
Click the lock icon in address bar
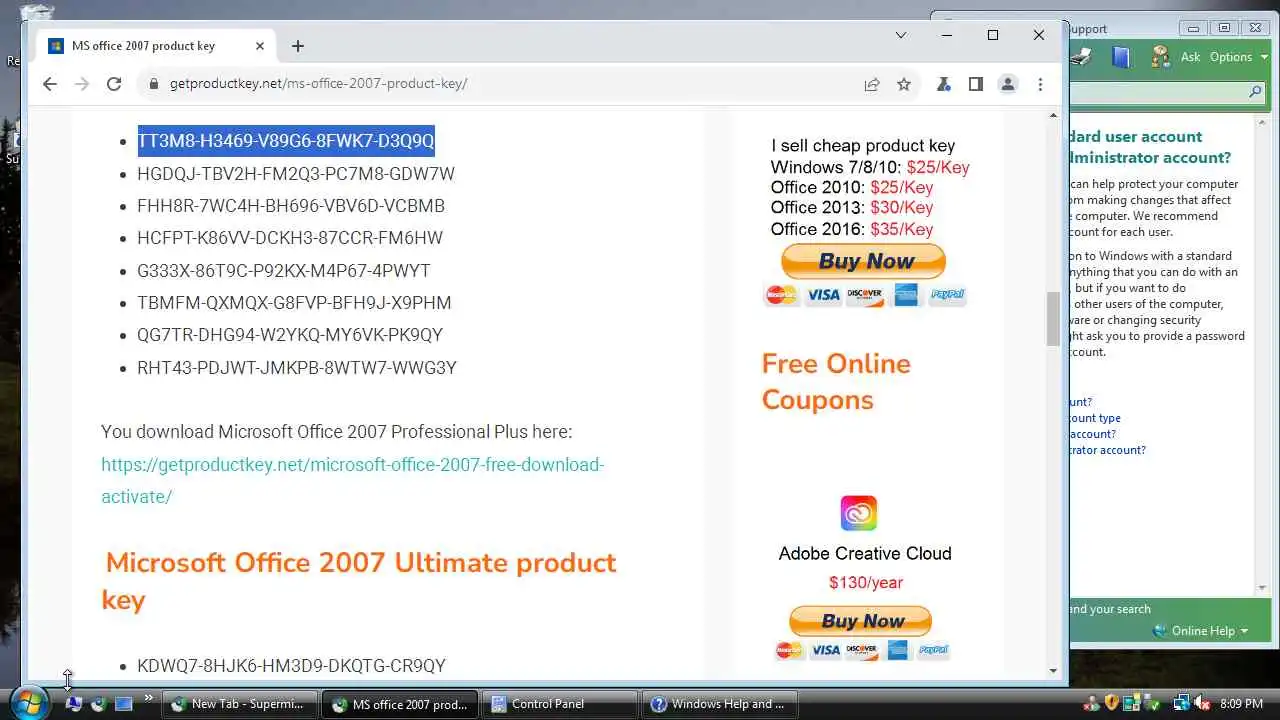[x=153, y=84]
